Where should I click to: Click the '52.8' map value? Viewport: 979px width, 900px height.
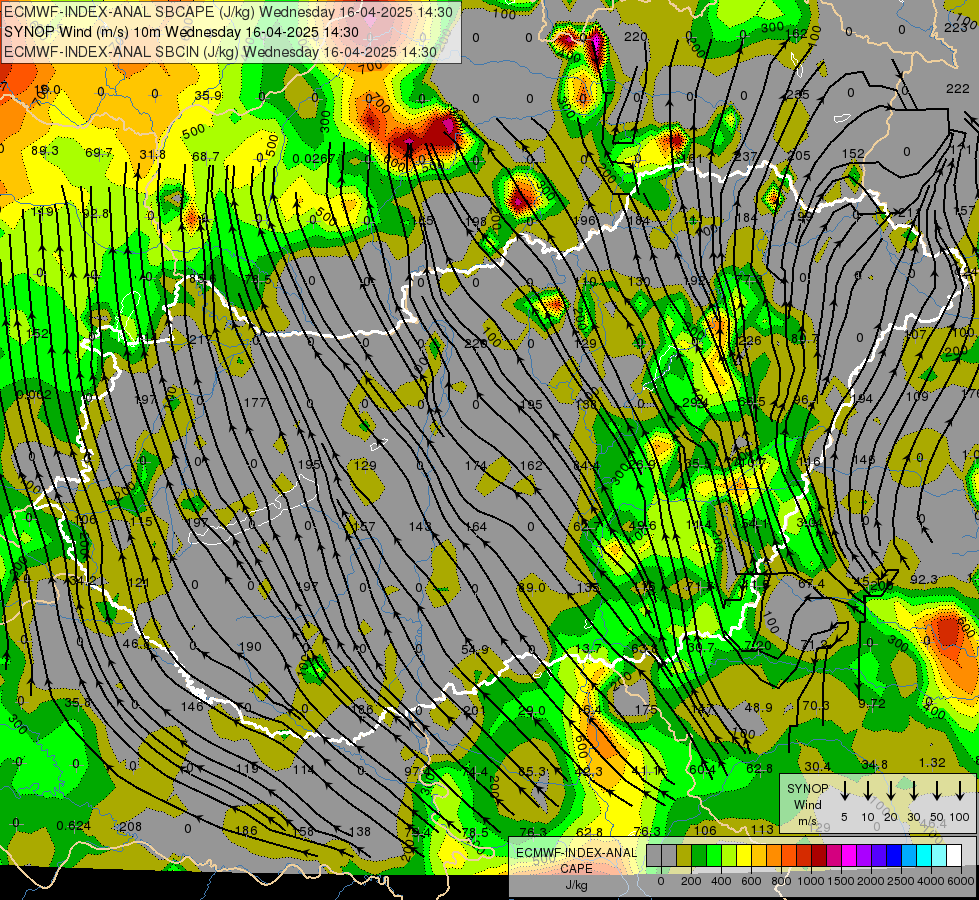(95, 214)
